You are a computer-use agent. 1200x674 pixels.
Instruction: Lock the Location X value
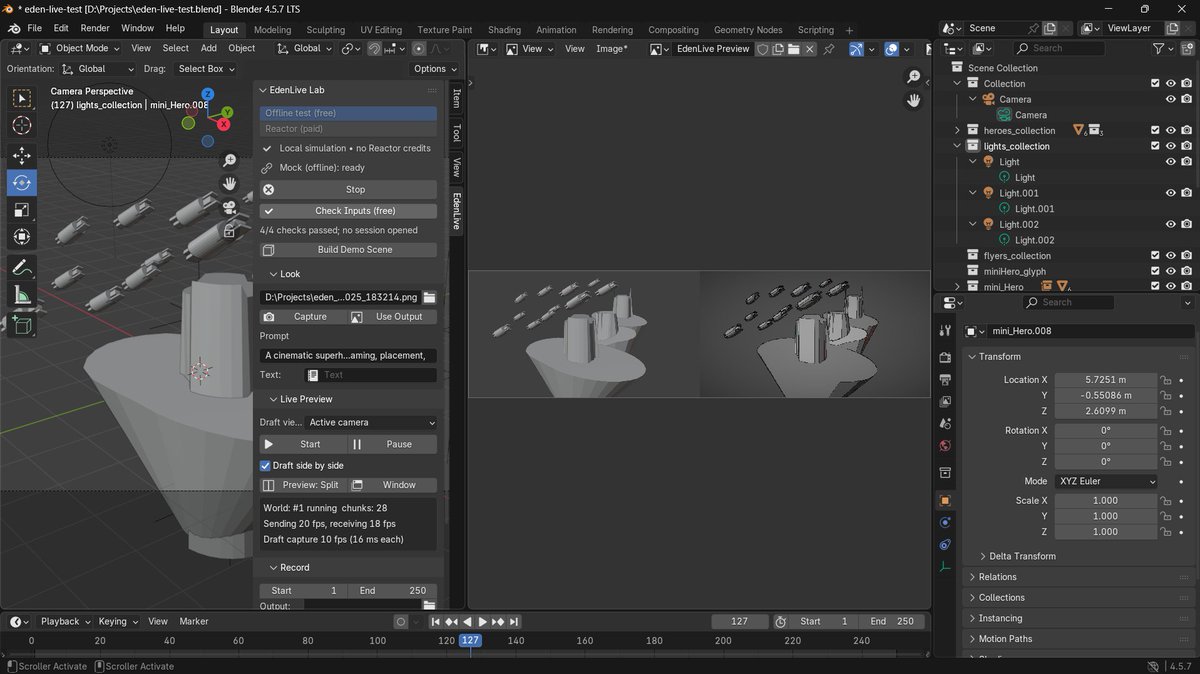click(1166, 380)
